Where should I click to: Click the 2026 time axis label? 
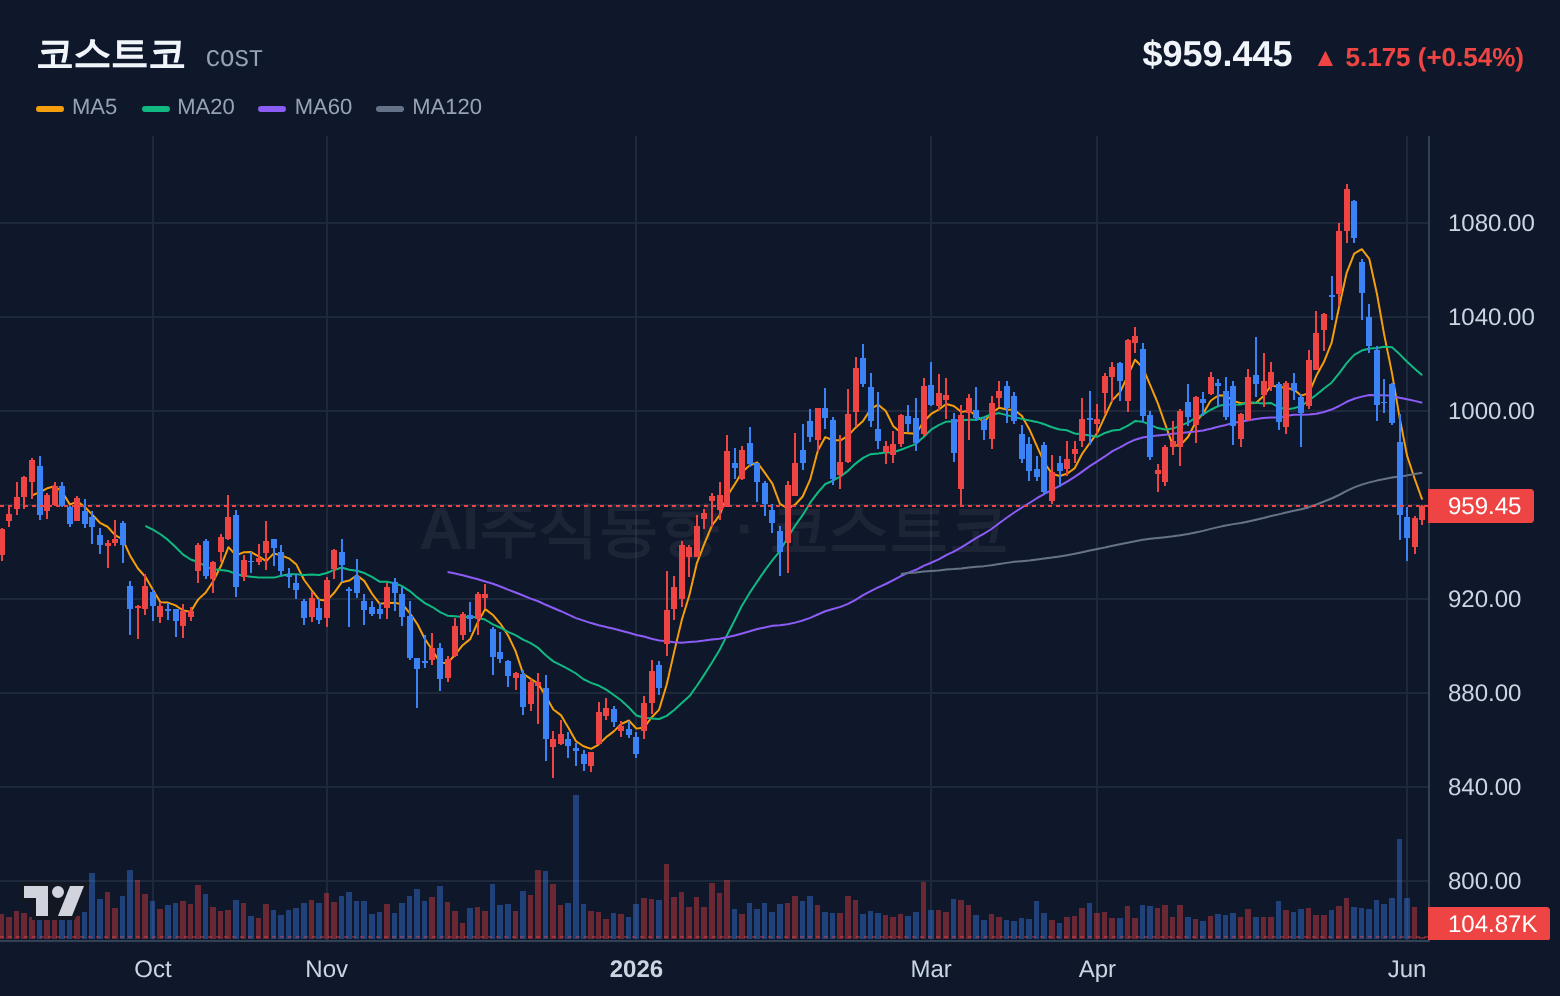point(636,969)
